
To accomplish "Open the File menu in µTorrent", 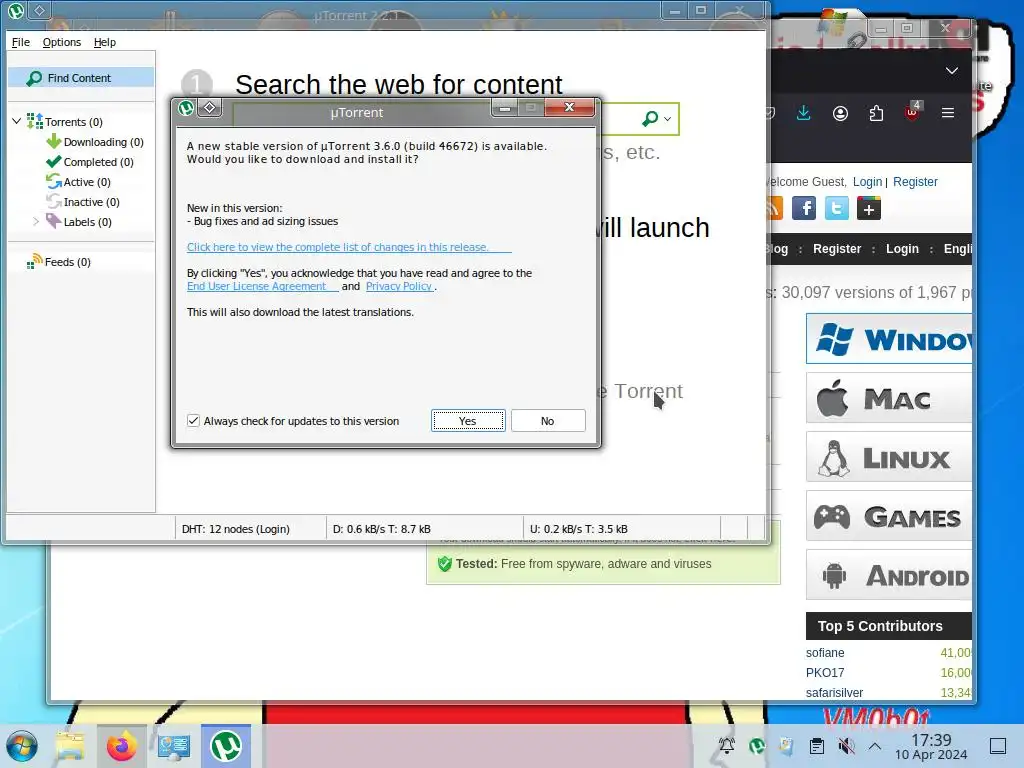I will point(21,42).
